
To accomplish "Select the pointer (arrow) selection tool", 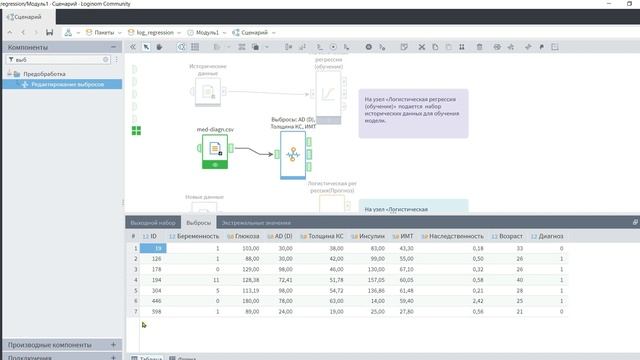I will tap(146, 47).
